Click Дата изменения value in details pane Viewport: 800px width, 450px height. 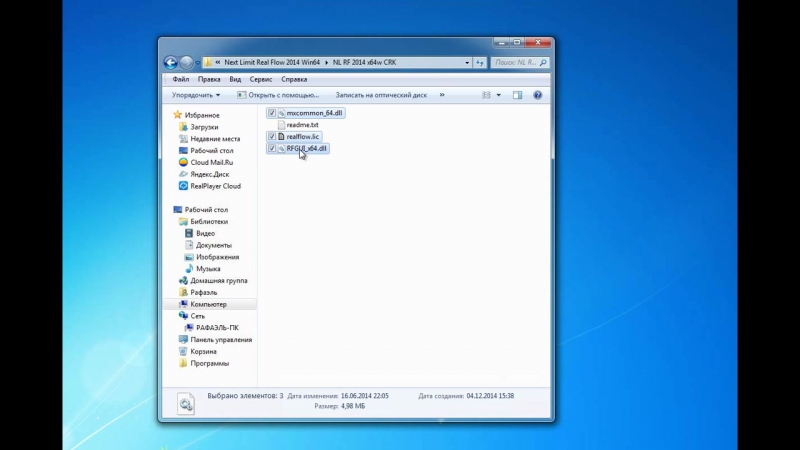365,396
